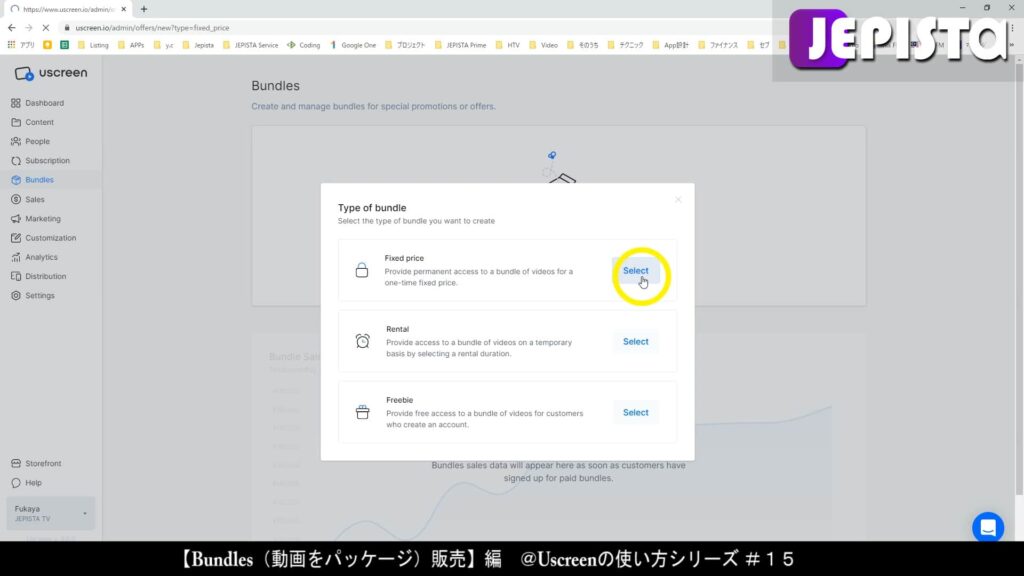Viewport: 1024px width, 576px height.
Task: Click the browser forward arrow
Action: tap(28, 28)
